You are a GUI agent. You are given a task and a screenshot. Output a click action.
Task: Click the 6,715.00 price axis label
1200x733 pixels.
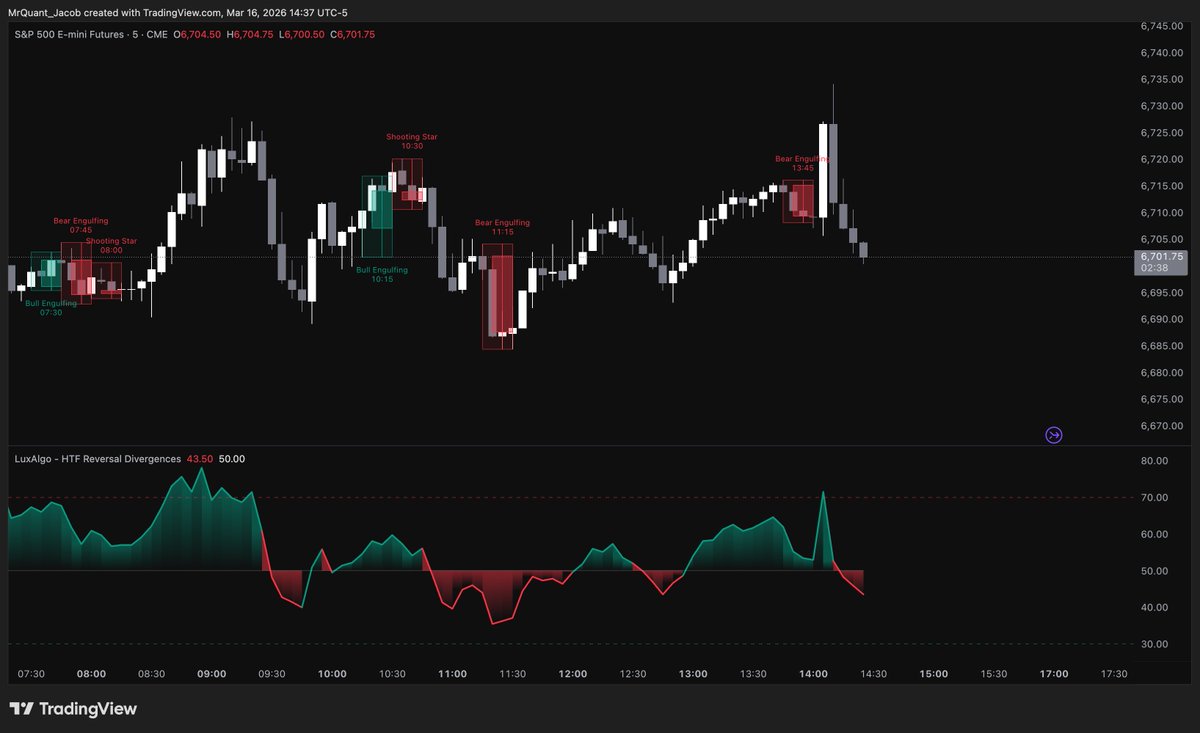(x=1162, y=186)
